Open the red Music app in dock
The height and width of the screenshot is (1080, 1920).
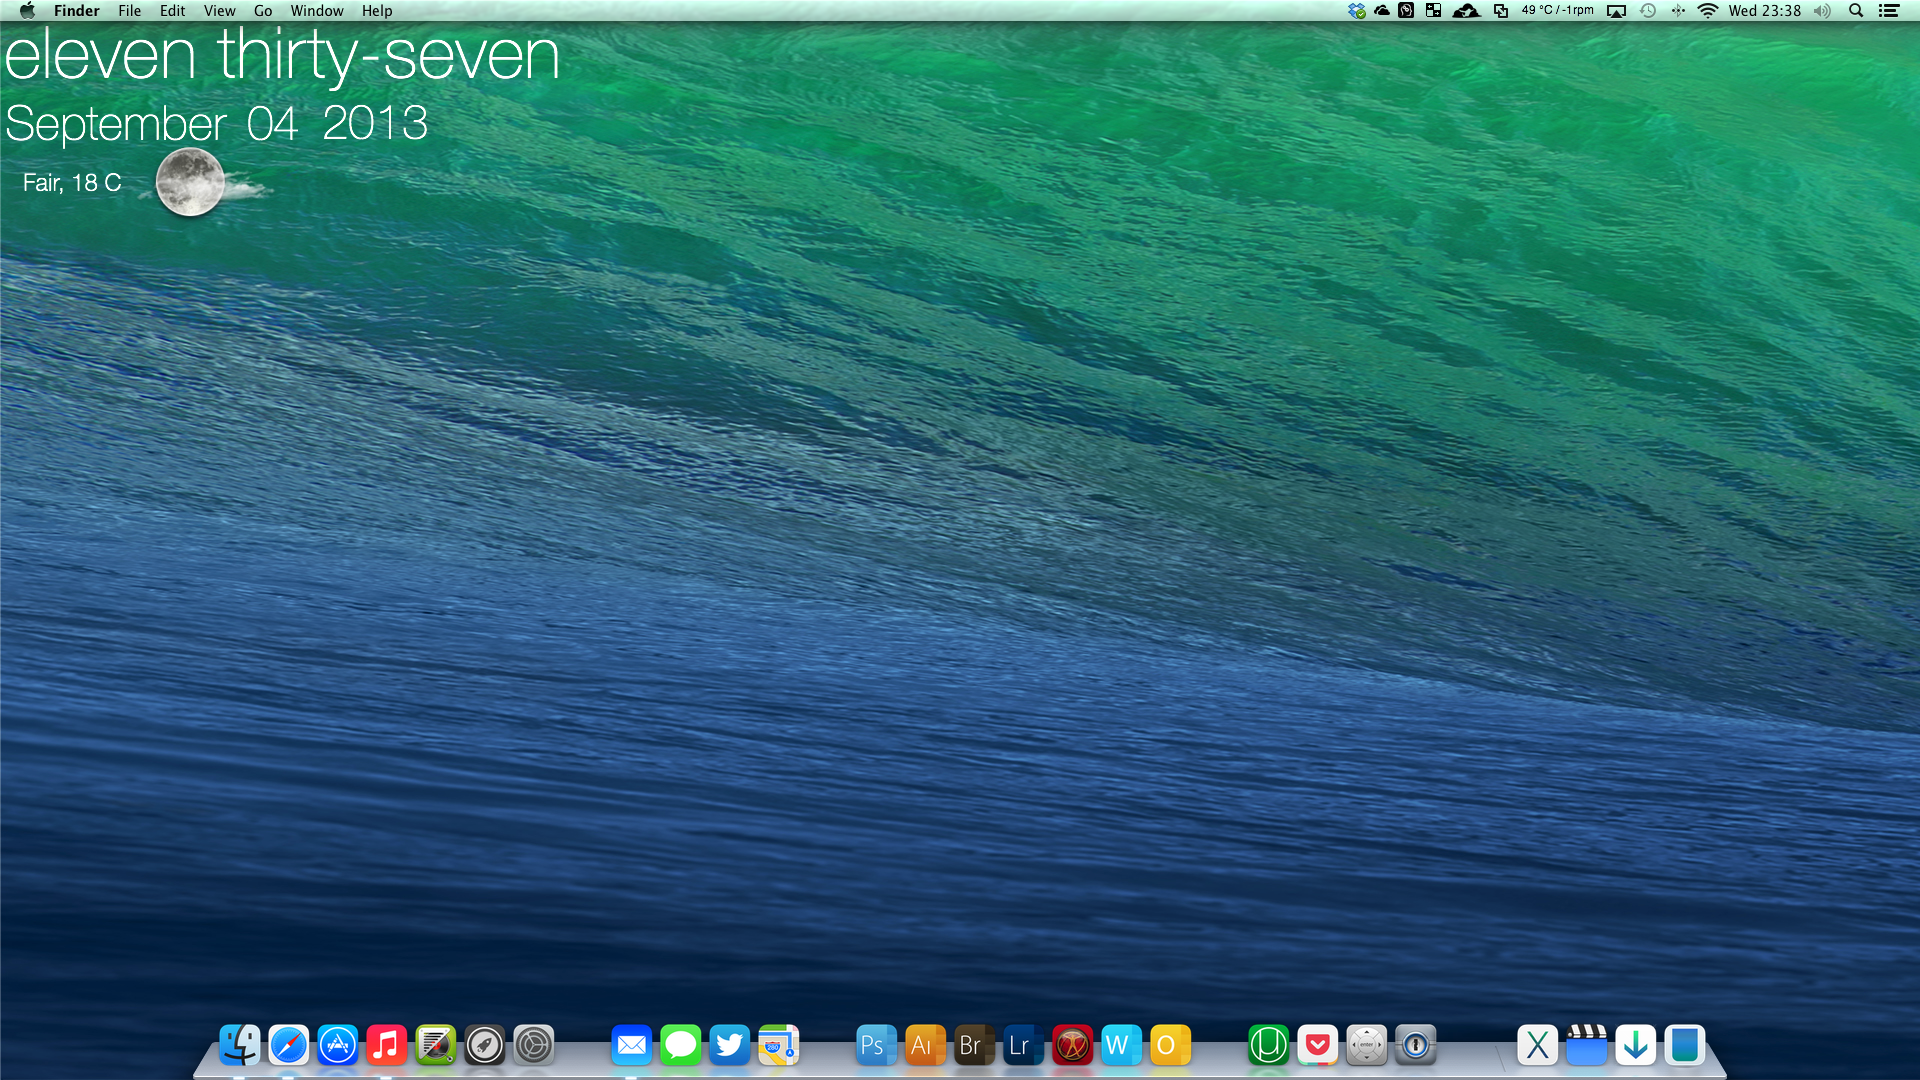click(387, 1045)
